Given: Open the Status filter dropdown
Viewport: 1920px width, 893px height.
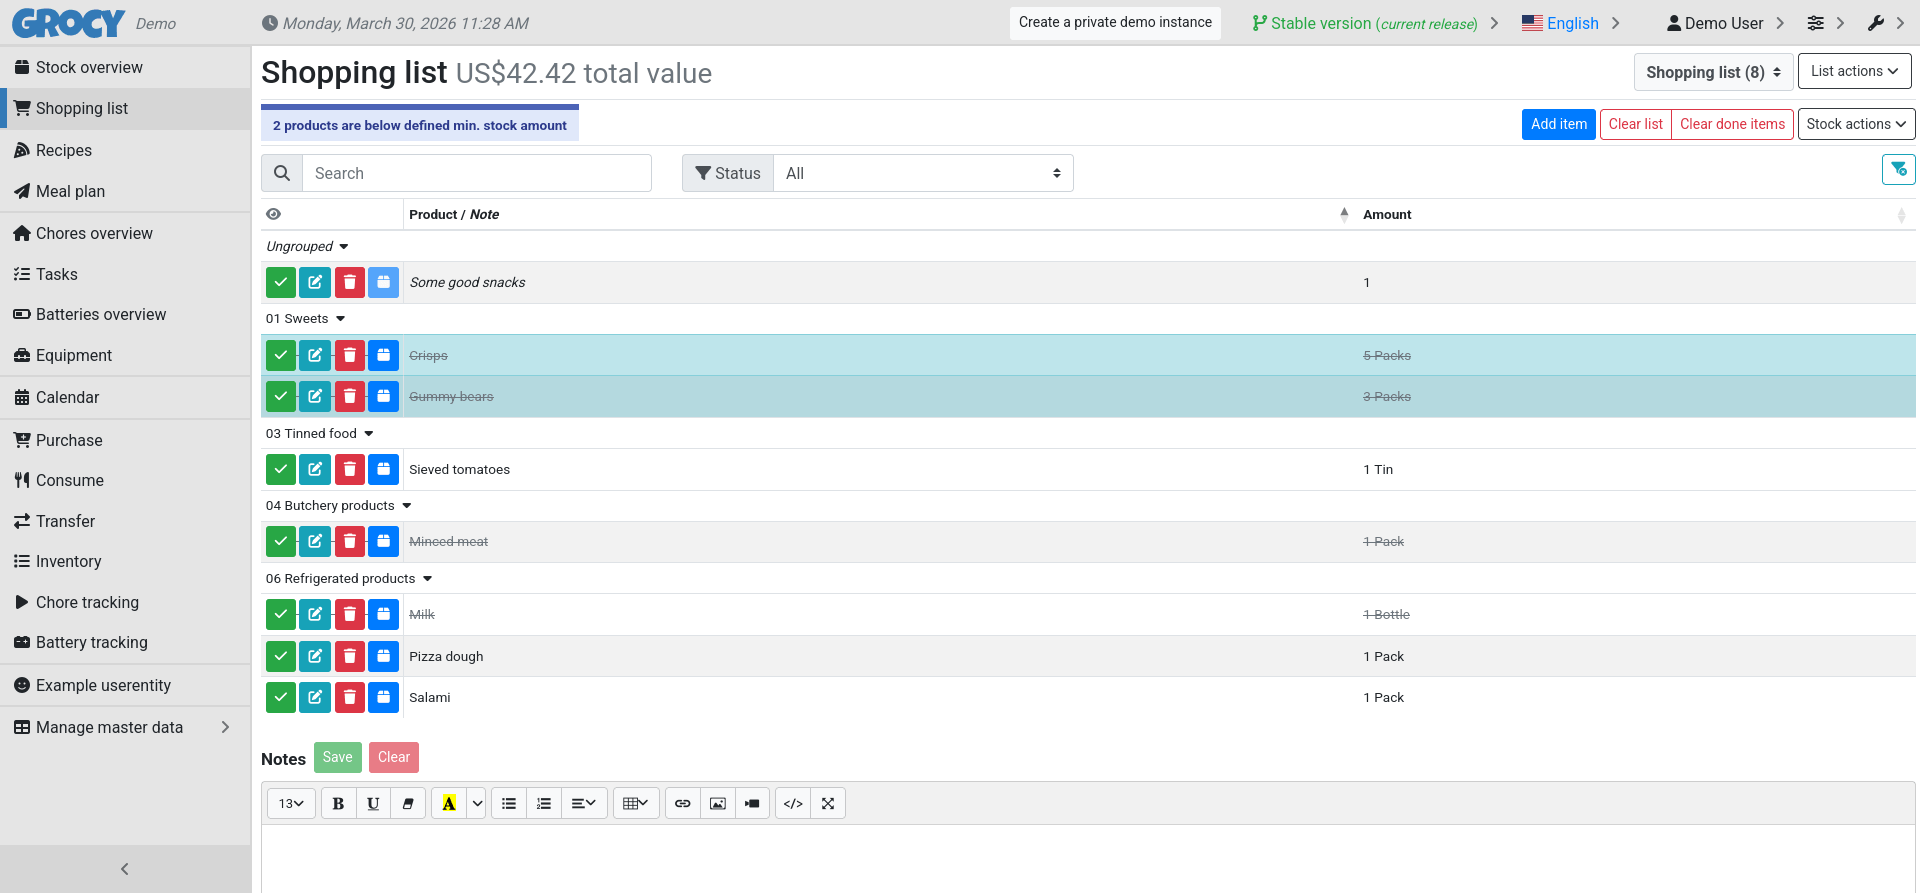Looking at the screenshot, I should coord(922,173).
